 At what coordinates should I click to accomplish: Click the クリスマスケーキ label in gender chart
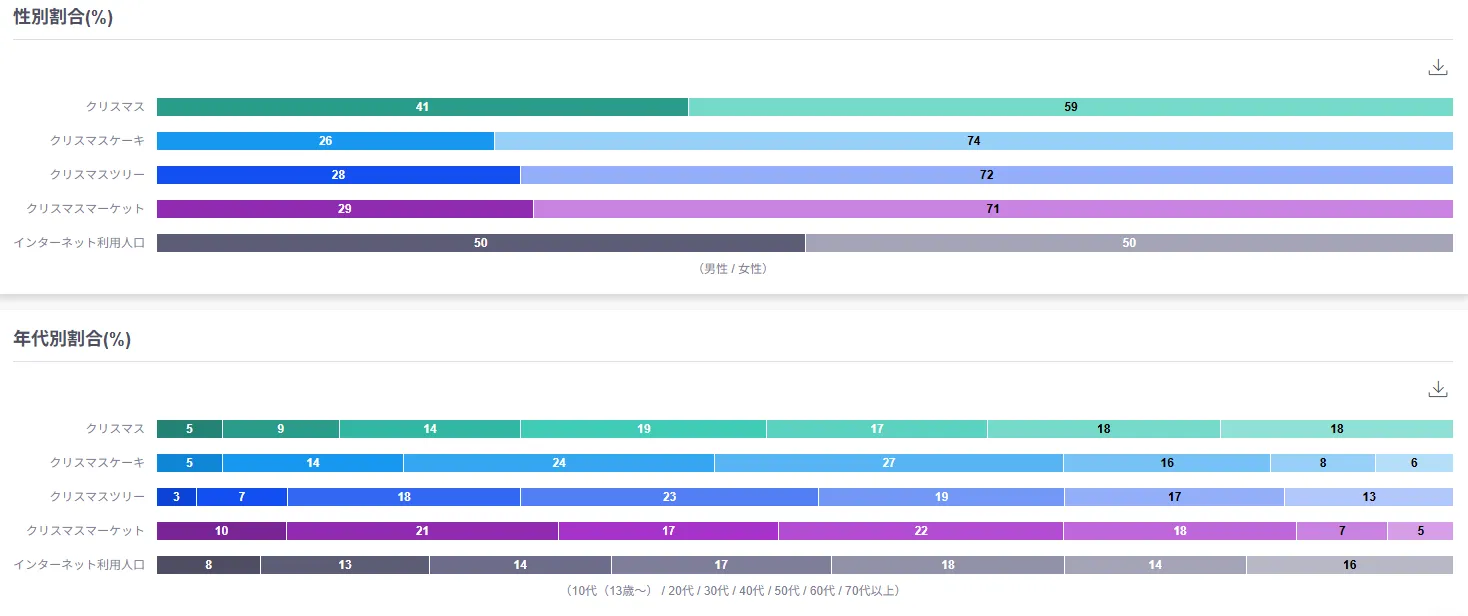97,141
